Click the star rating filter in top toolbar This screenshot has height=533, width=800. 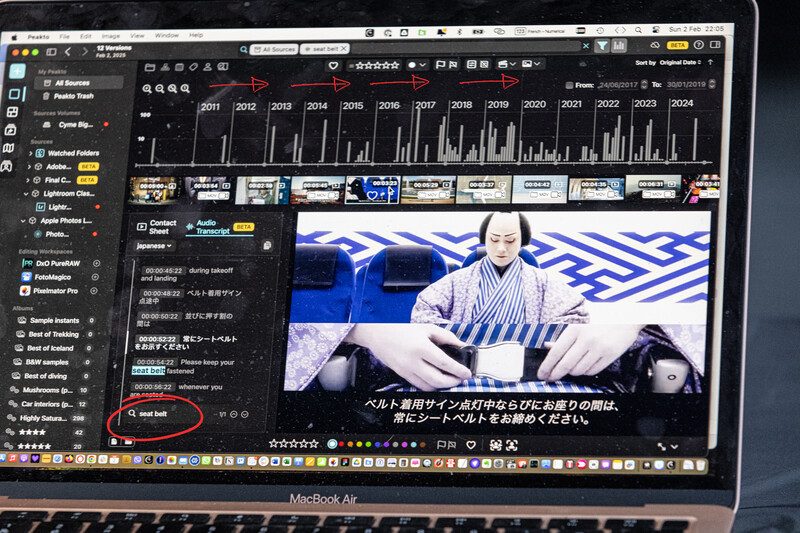tap(376, 65)
